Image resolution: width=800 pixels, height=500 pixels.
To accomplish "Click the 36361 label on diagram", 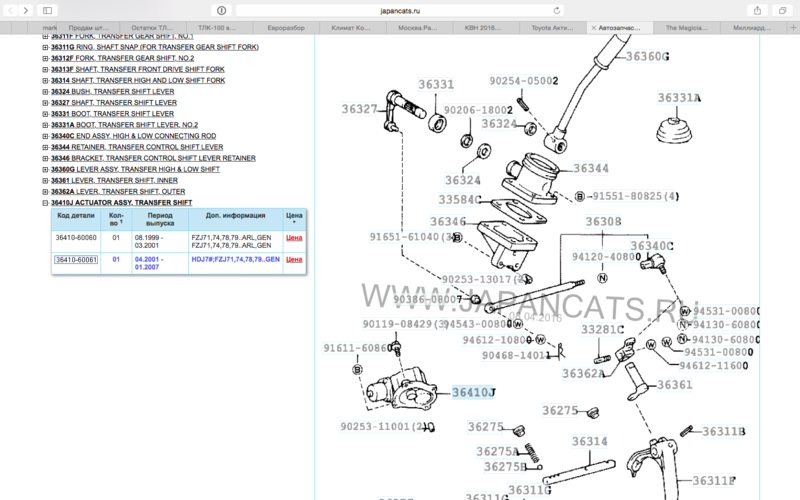I will pyautogui.click(x=674, y=385).
